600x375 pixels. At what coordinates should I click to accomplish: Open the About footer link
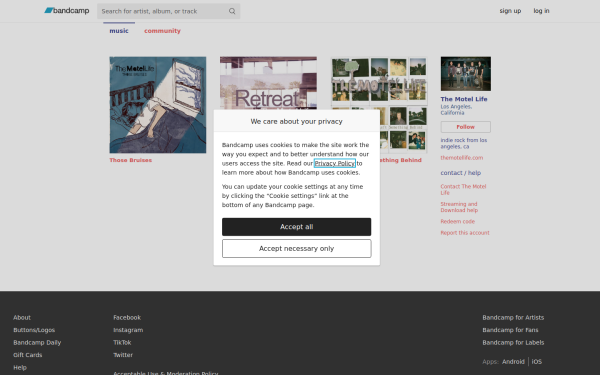[22, 318]
